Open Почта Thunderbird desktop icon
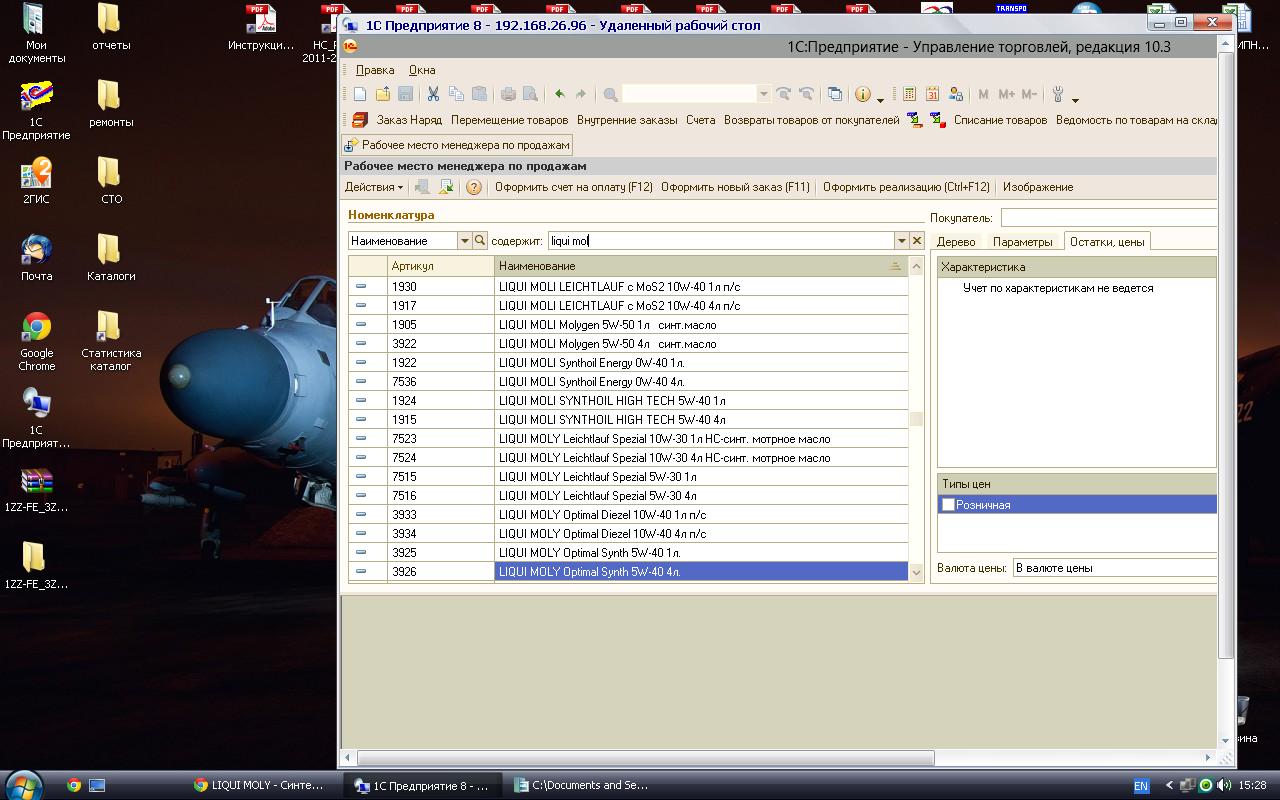1280x800 pixels. (37, 258)
